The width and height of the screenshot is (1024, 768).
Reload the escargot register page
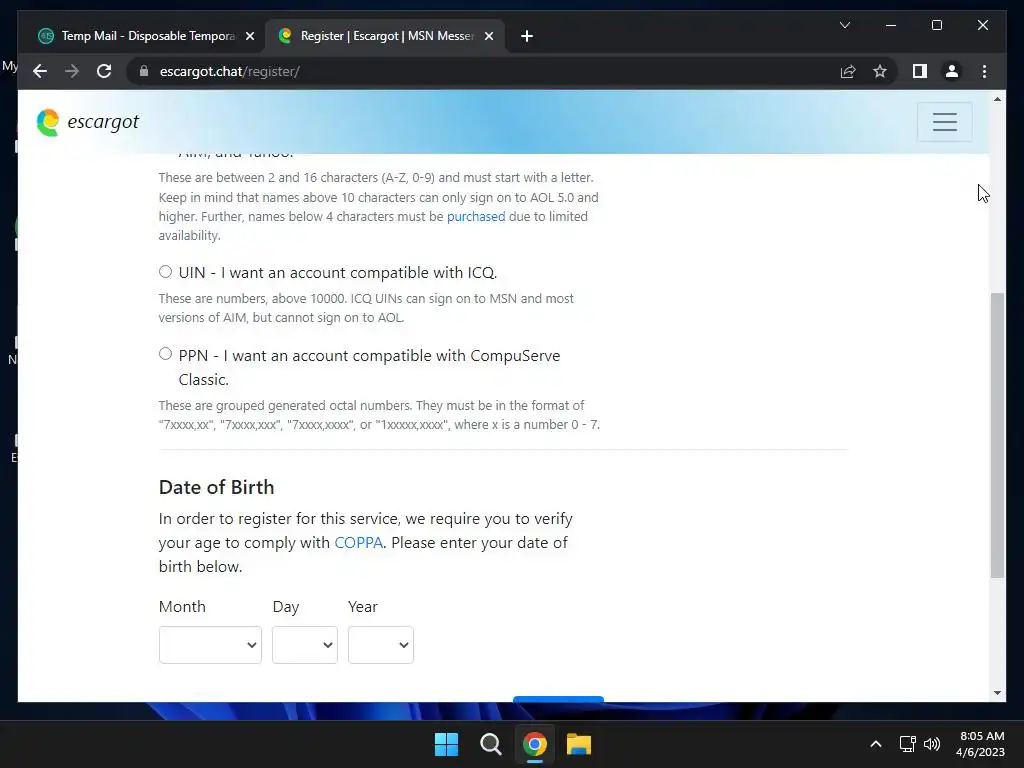(x=104, y=71)
